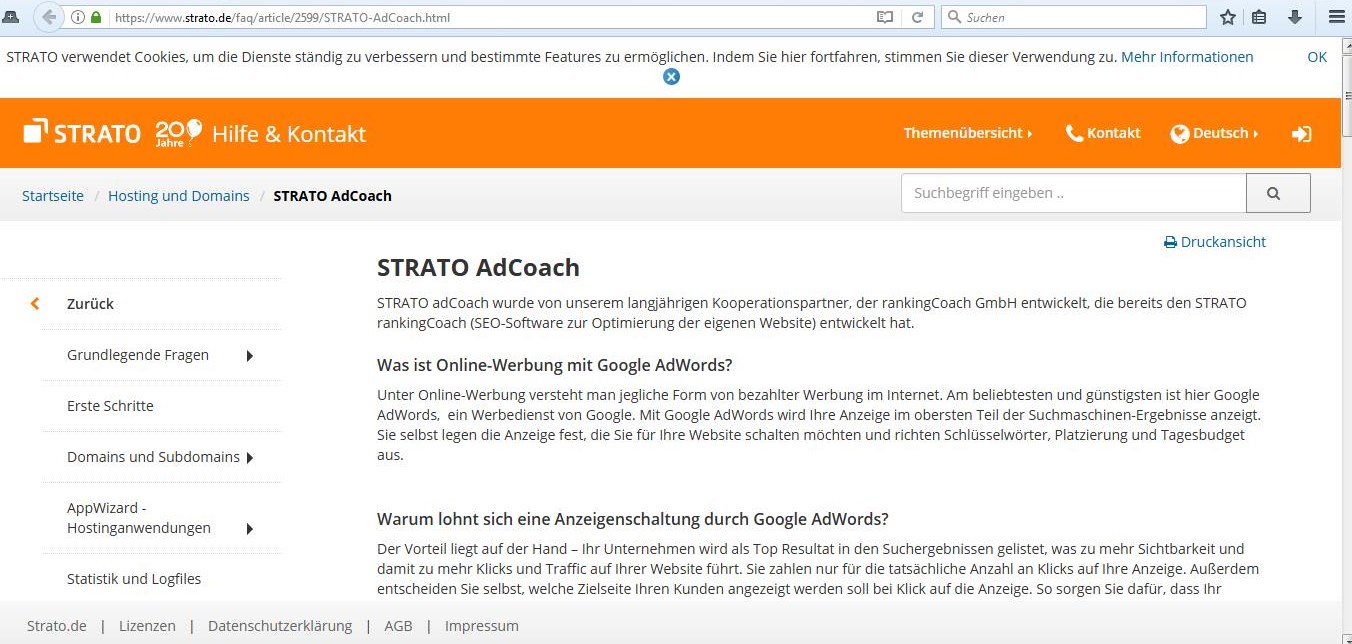Click the browser URL address field

click(490, 17)
